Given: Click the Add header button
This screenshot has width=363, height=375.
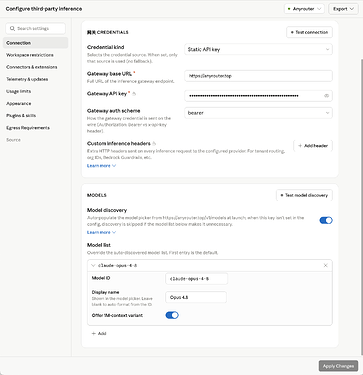Looking at the screenshot, I should (x=313, y=146).
